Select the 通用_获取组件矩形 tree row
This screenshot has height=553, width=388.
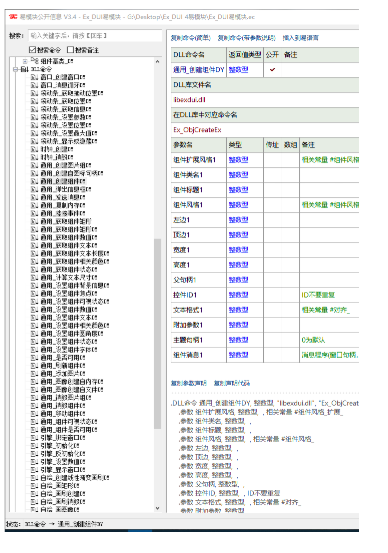(x=66, y=221)
